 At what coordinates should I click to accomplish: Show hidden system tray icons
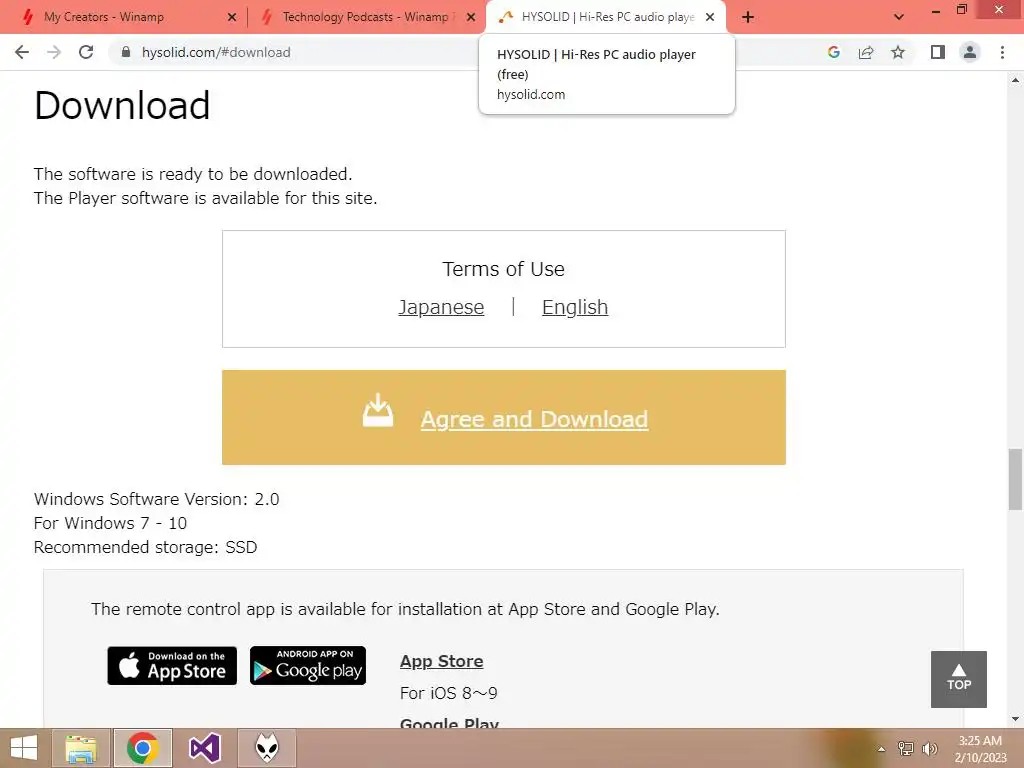click(882, 749)
